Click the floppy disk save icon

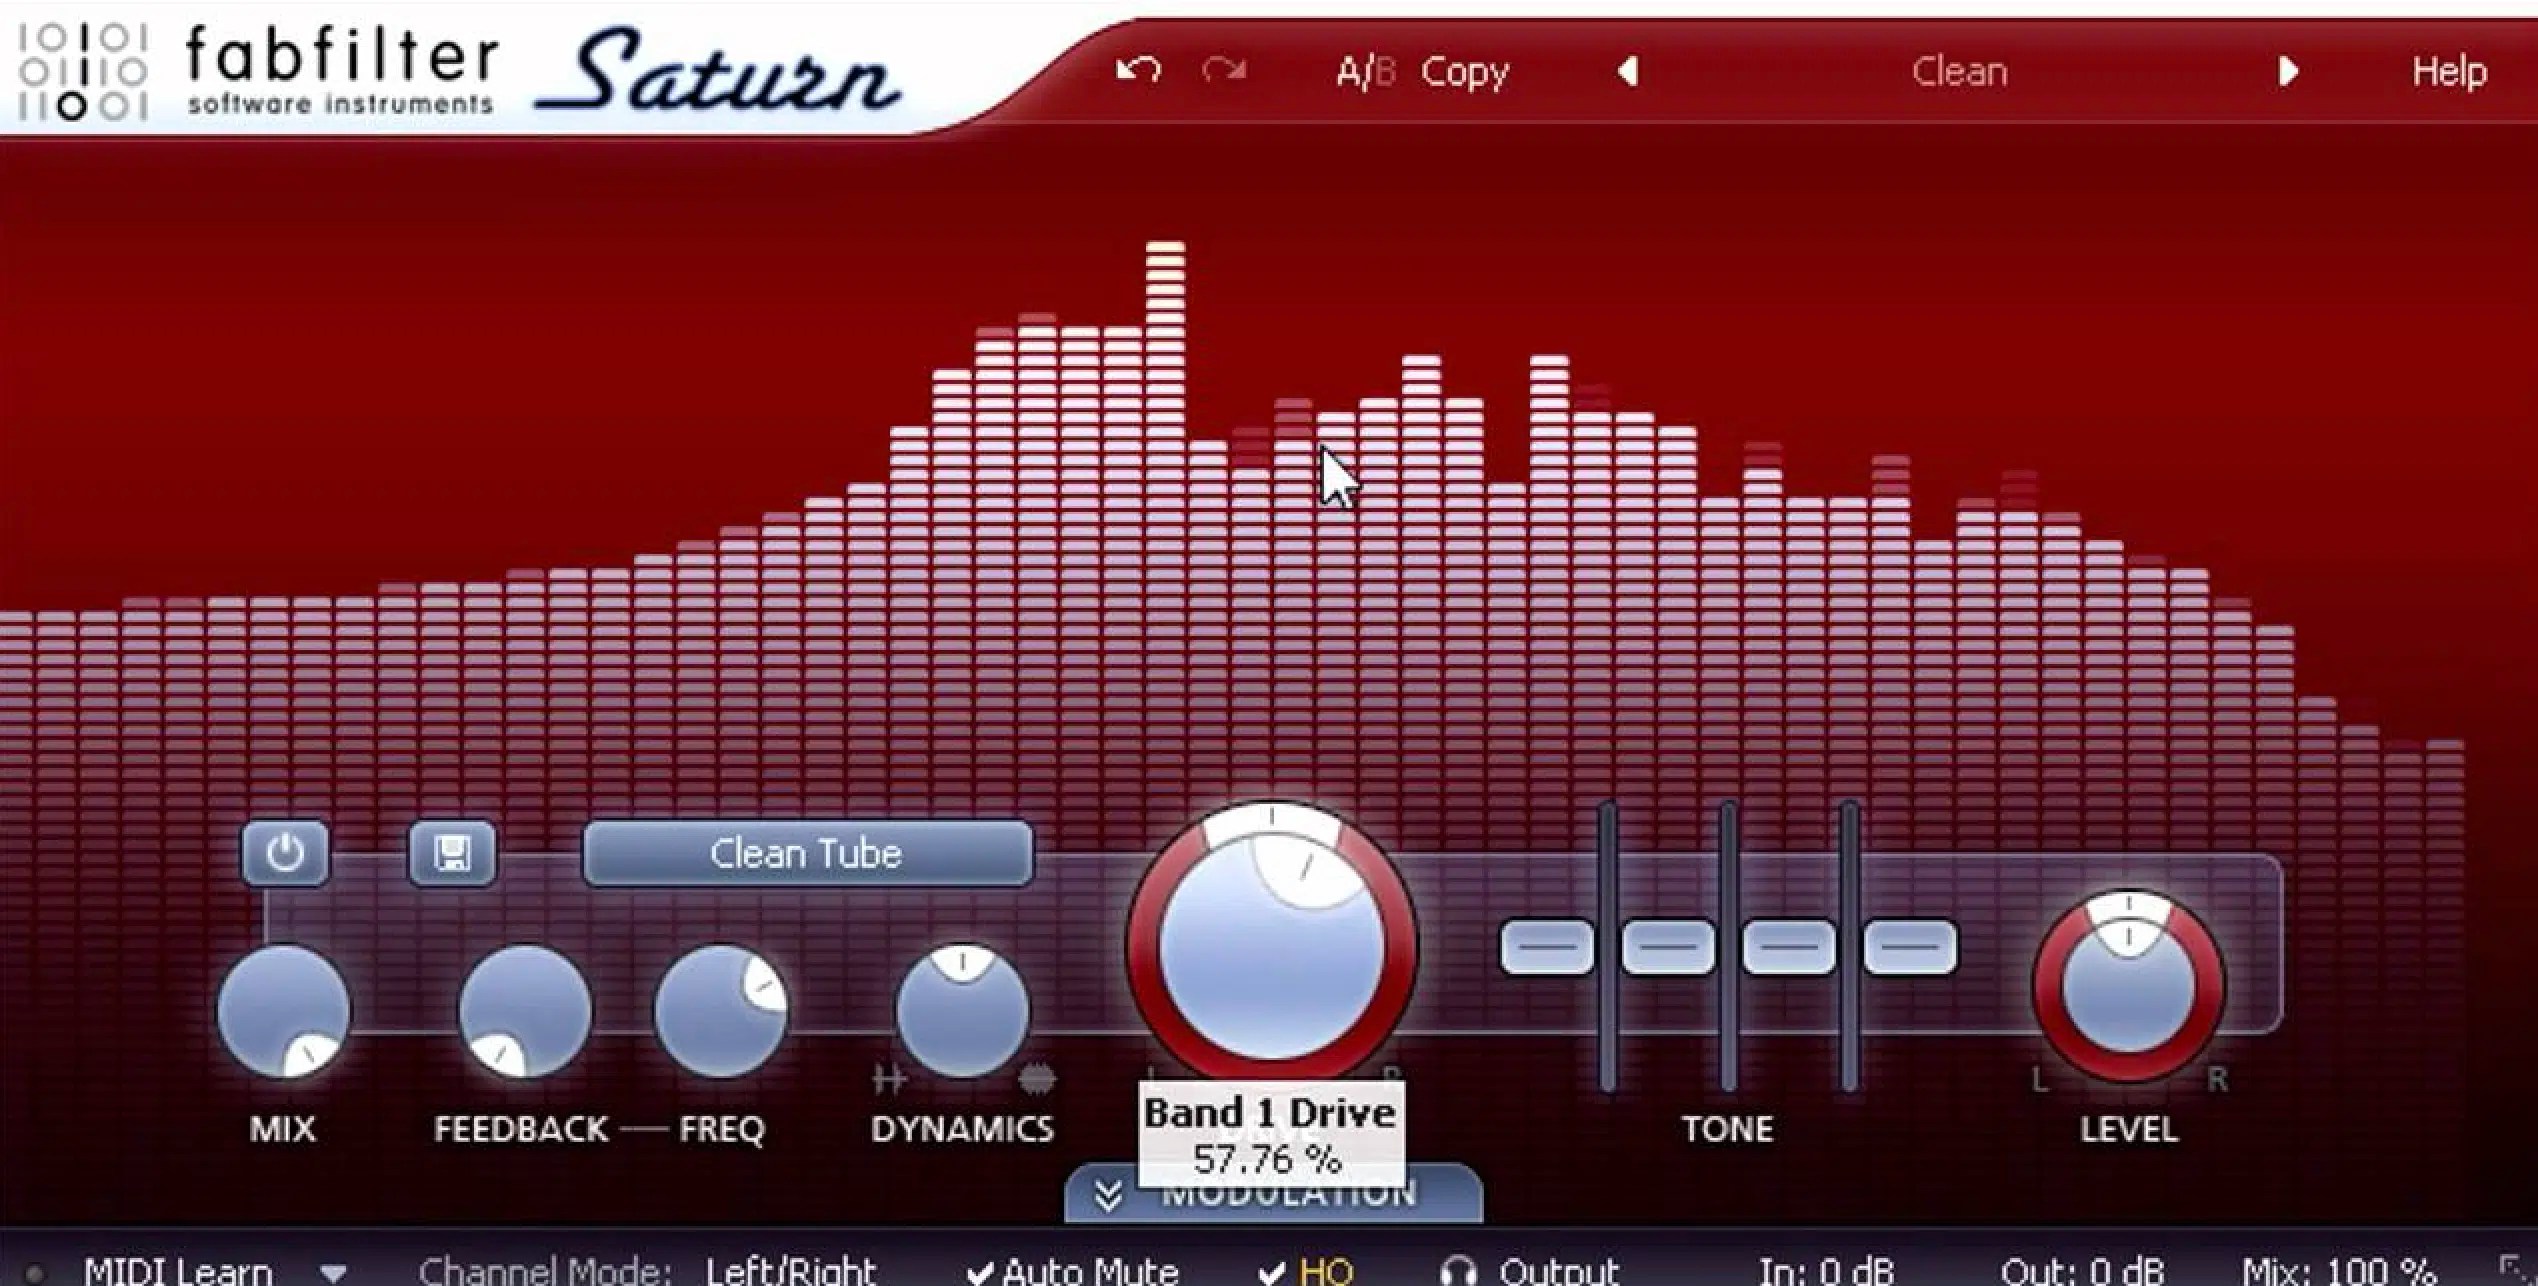point(452,853)
